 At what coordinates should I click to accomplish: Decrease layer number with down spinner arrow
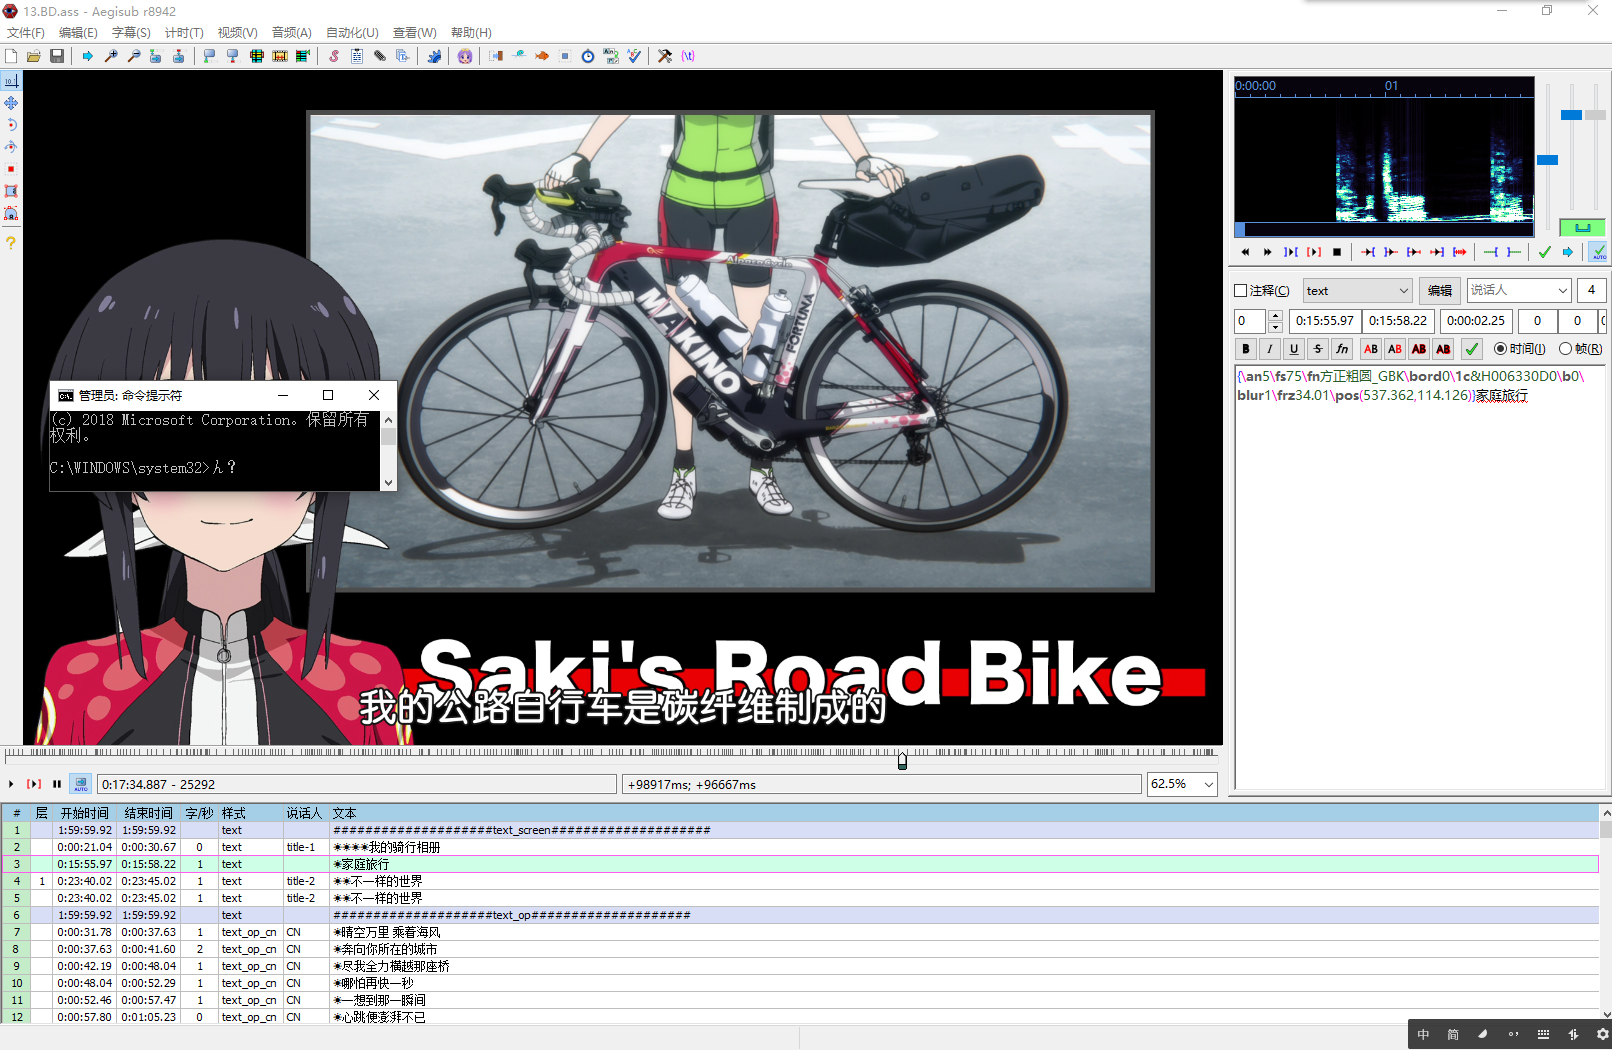click(1275, 327)
